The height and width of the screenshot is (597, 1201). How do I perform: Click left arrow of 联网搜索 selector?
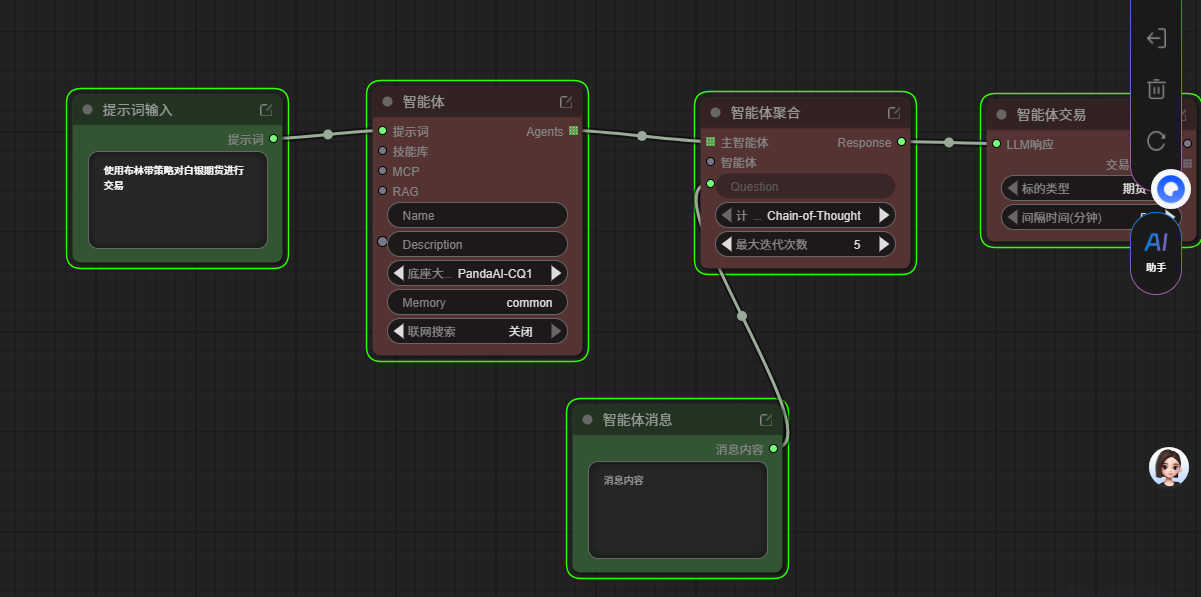tap(399, 331)
